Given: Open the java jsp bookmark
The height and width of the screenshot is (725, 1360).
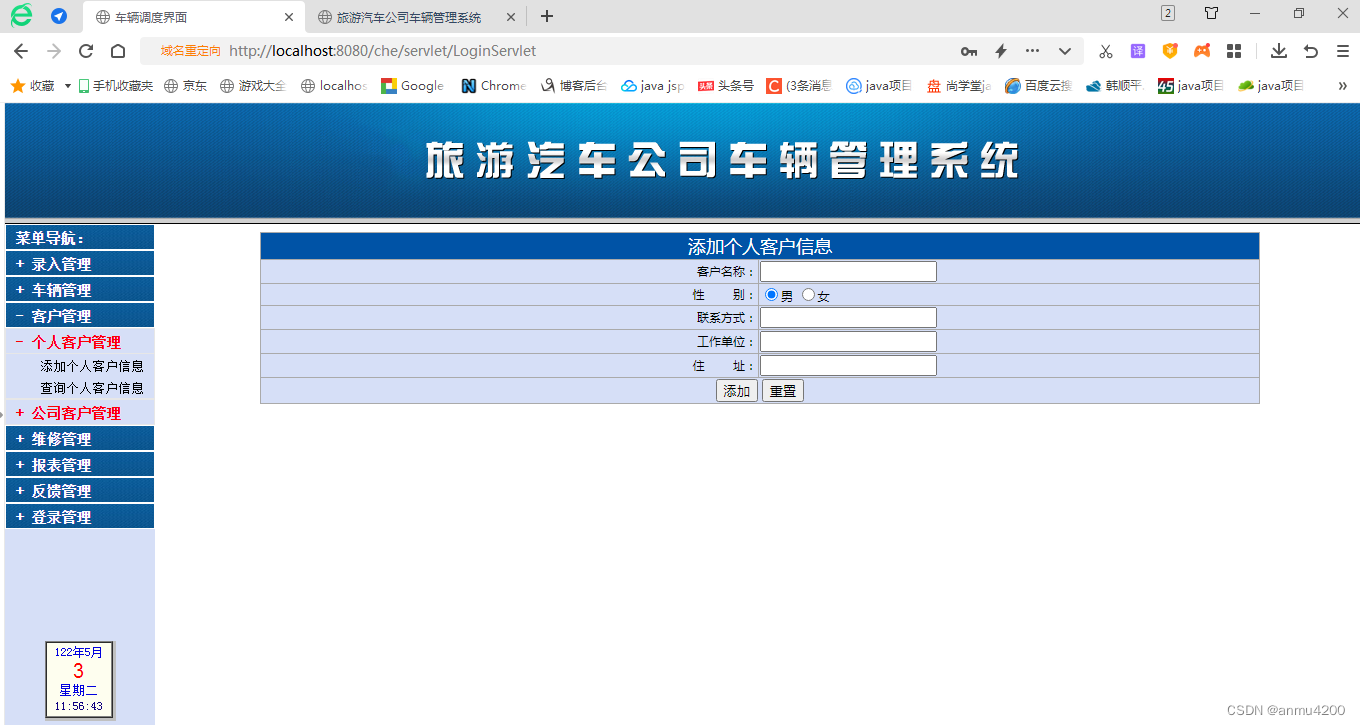Looking at the screenshot, I should coord(653,86).
